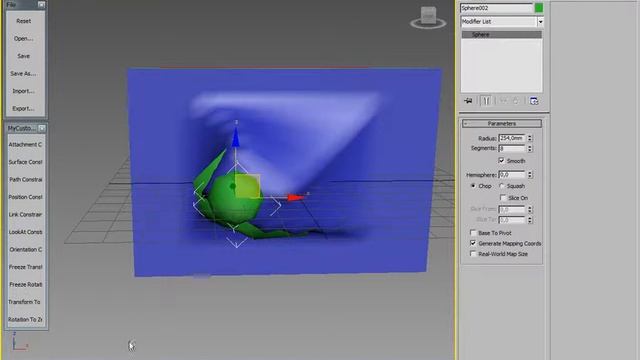Click Link Constraint button

click(25, 215)
